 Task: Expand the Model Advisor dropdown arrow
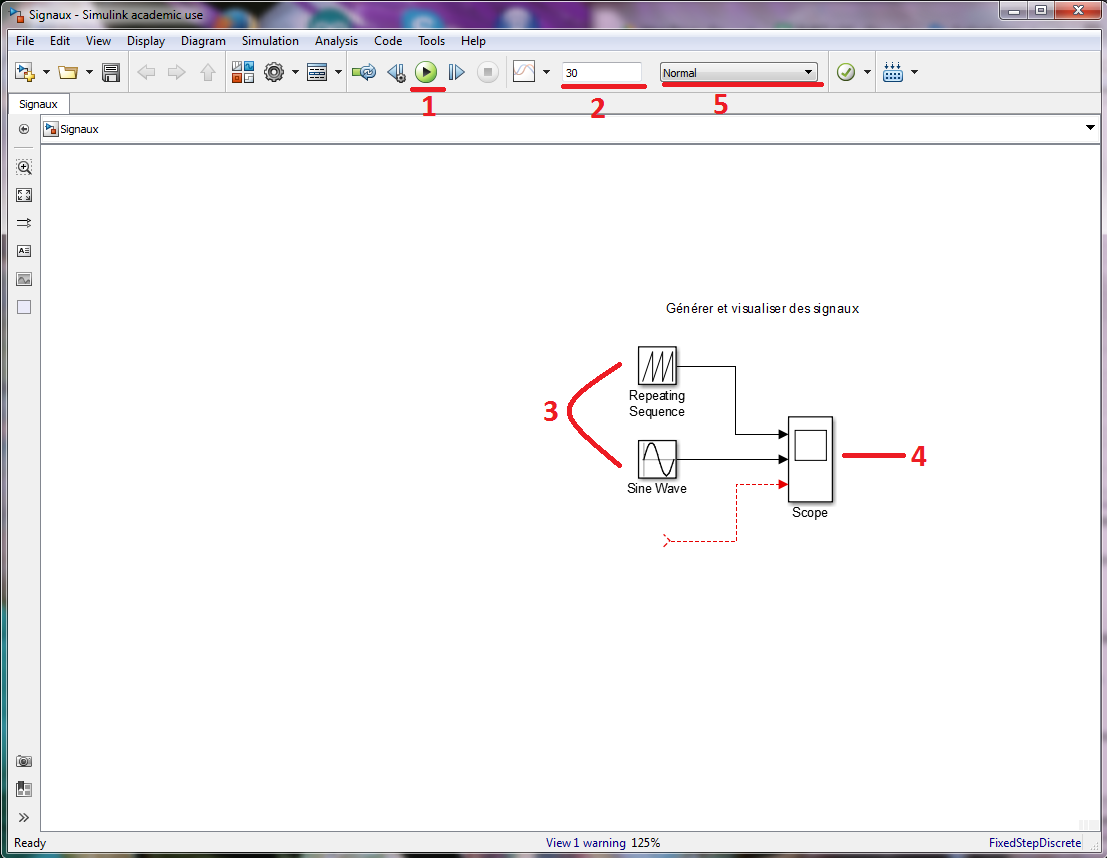pos(867,72)
